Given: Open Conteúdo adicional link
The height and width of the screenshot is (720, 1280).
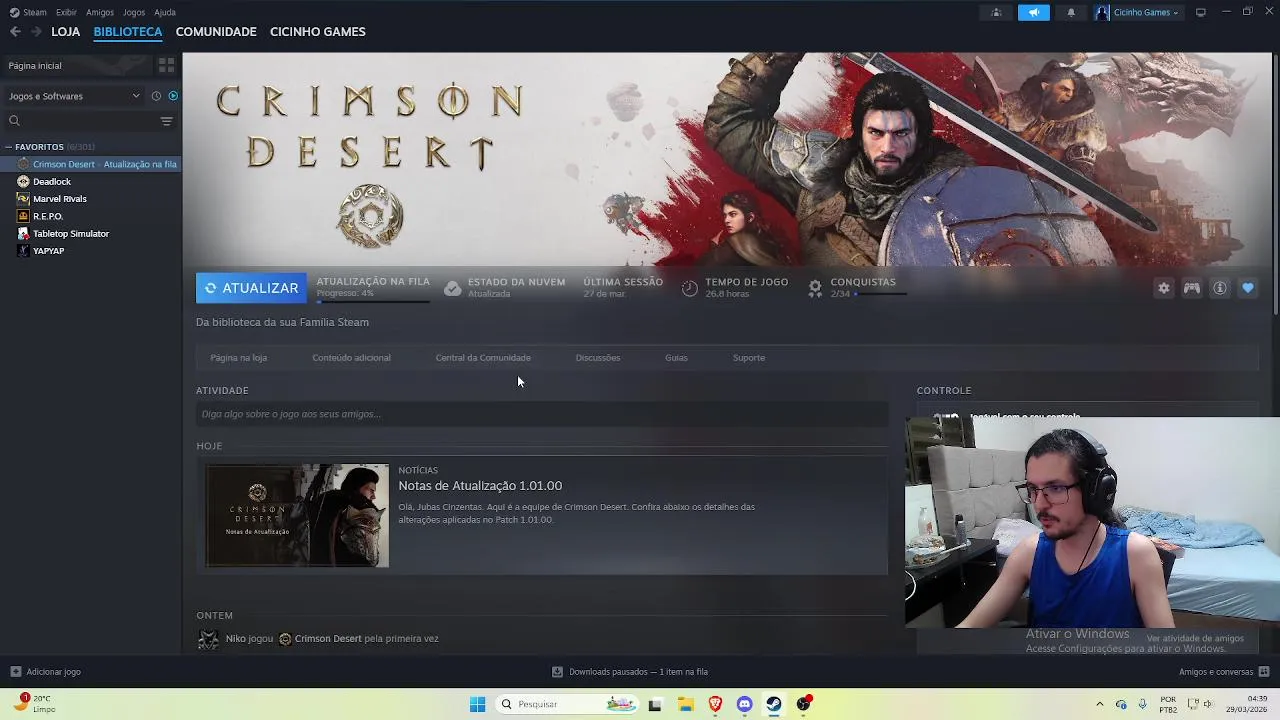Looking at the screenshot, I should (x=351, y=358).
